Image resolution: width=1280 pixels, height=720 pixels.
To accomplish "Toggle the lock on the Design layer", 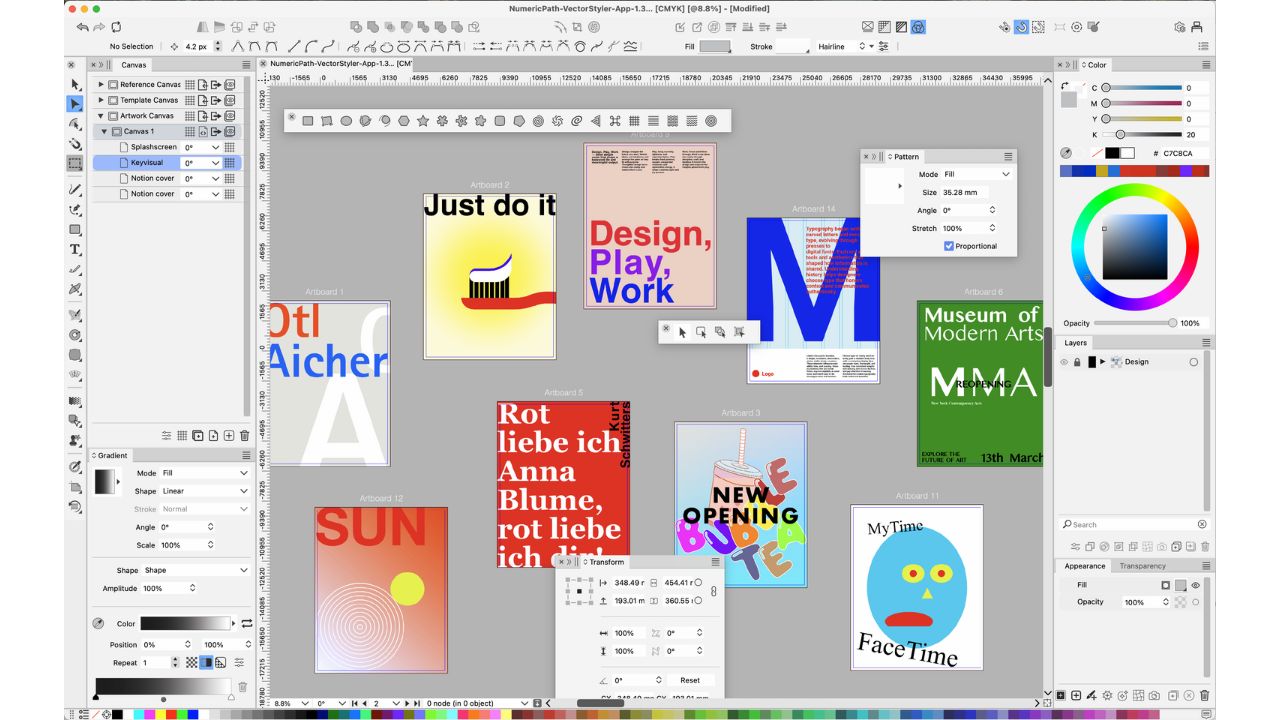I will tap(1077, 361).
